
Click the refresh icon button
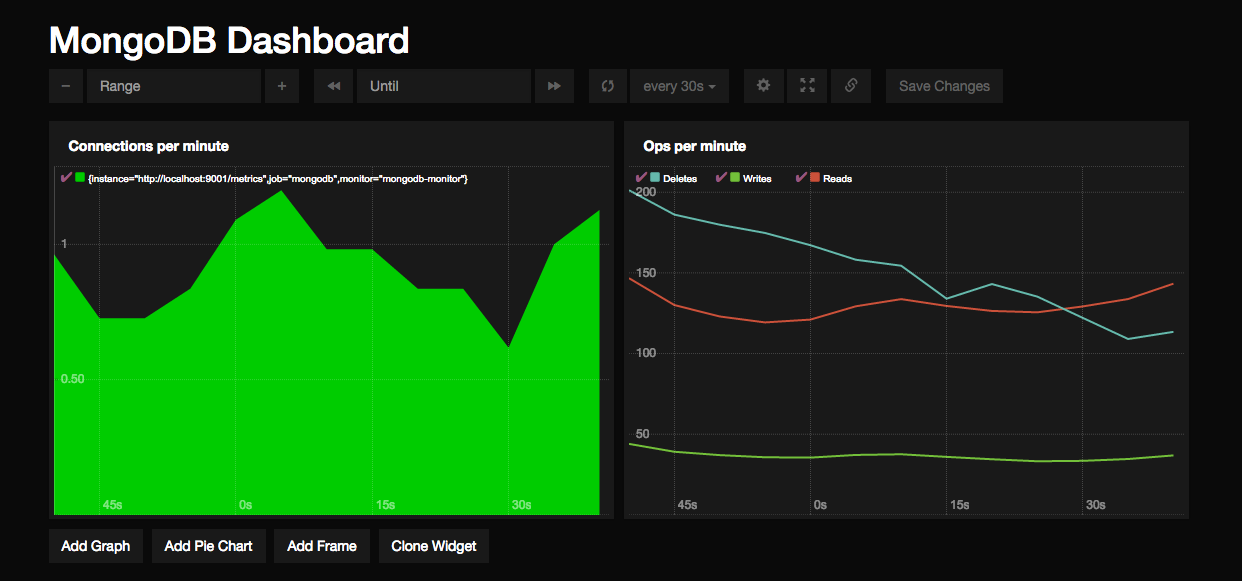pos(607,86)
